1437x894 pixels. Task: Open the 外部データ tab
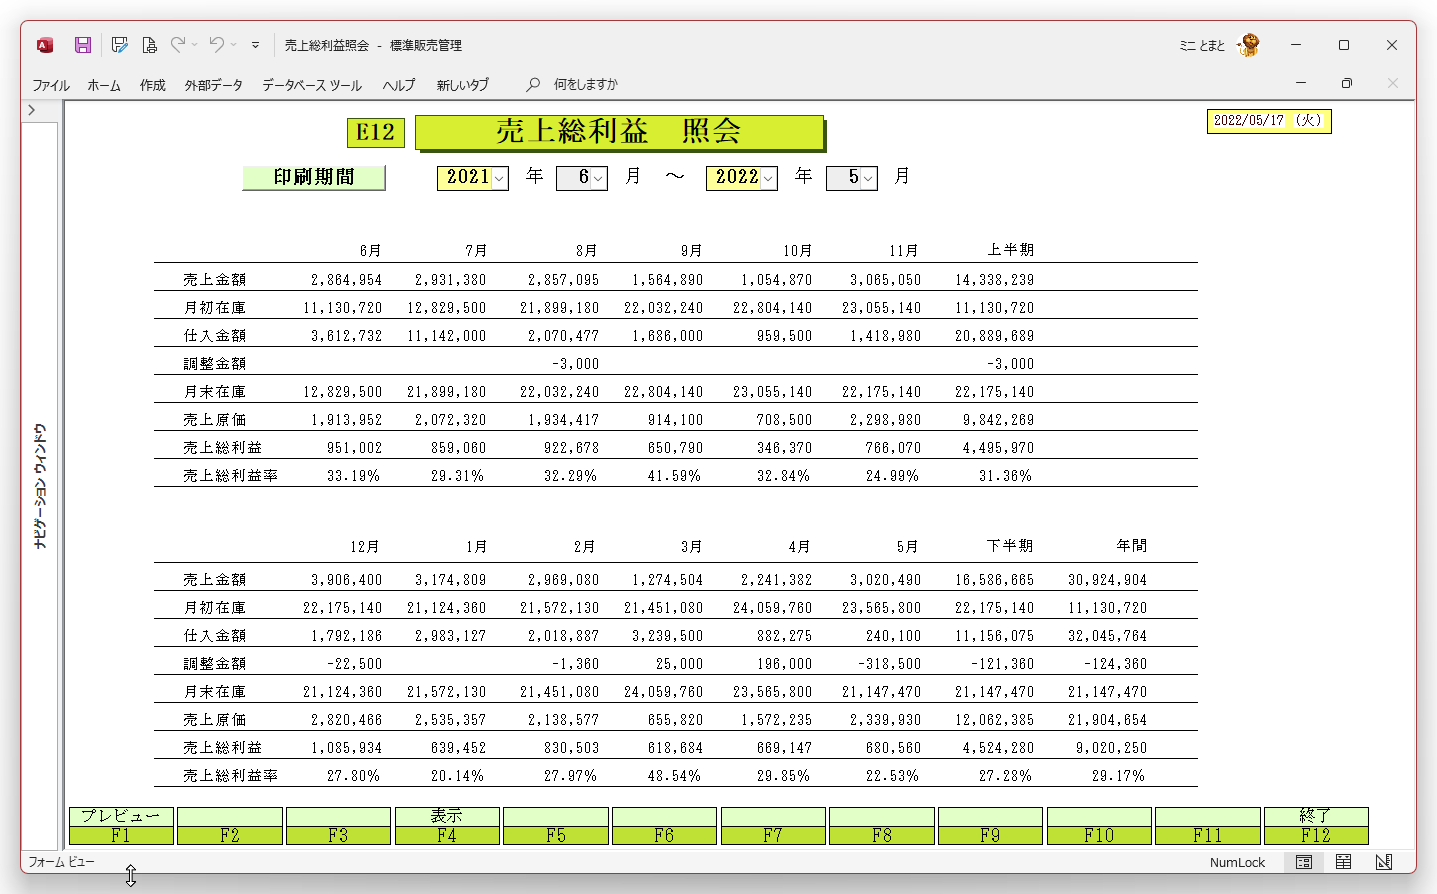click(x=214, y=85)
